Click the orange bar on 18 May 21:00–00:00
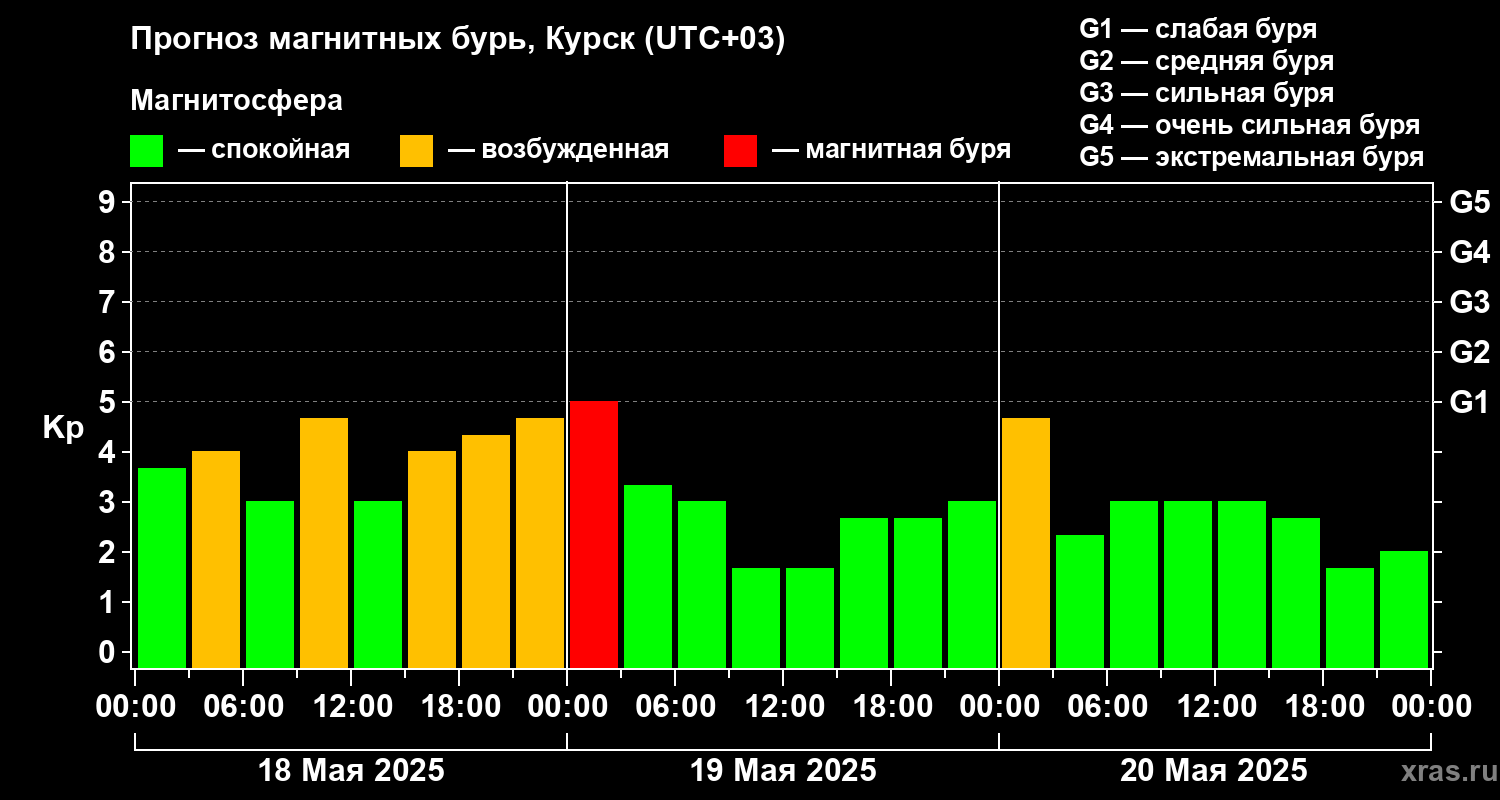Image resolution: width=1500 pixels, height=800 pixels. 540,543
